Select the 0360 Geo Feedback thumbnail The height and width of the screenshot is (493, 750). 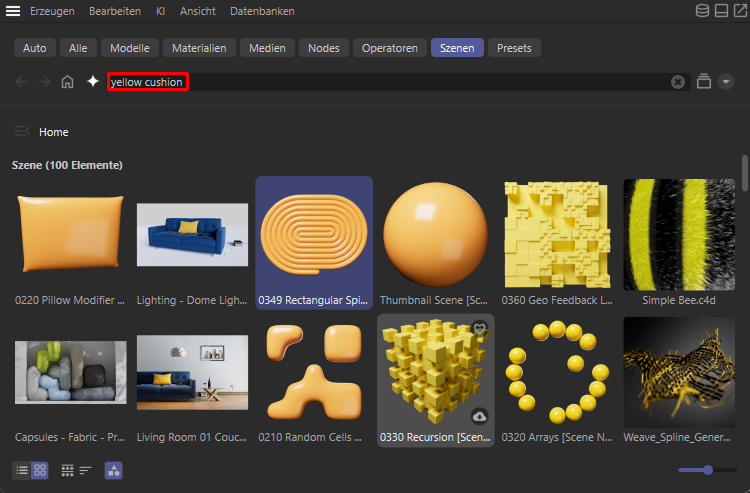557,234
